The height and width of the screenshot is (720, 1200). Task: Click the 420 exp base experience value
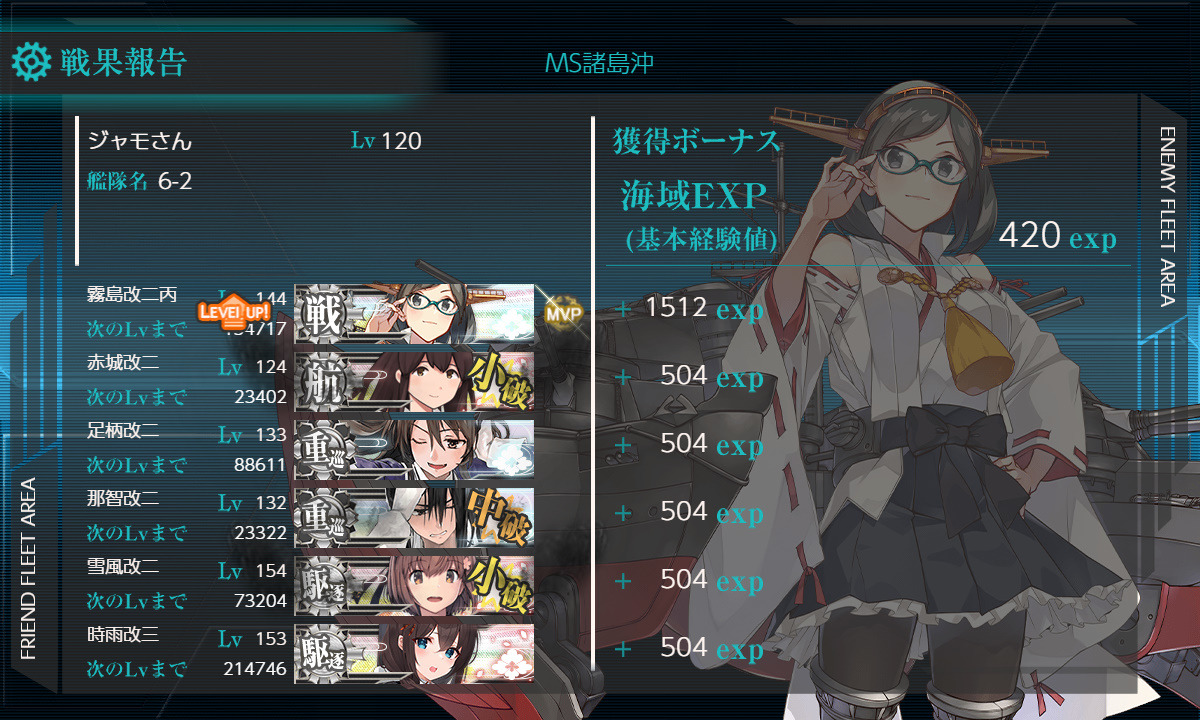tap(1057, 237)
